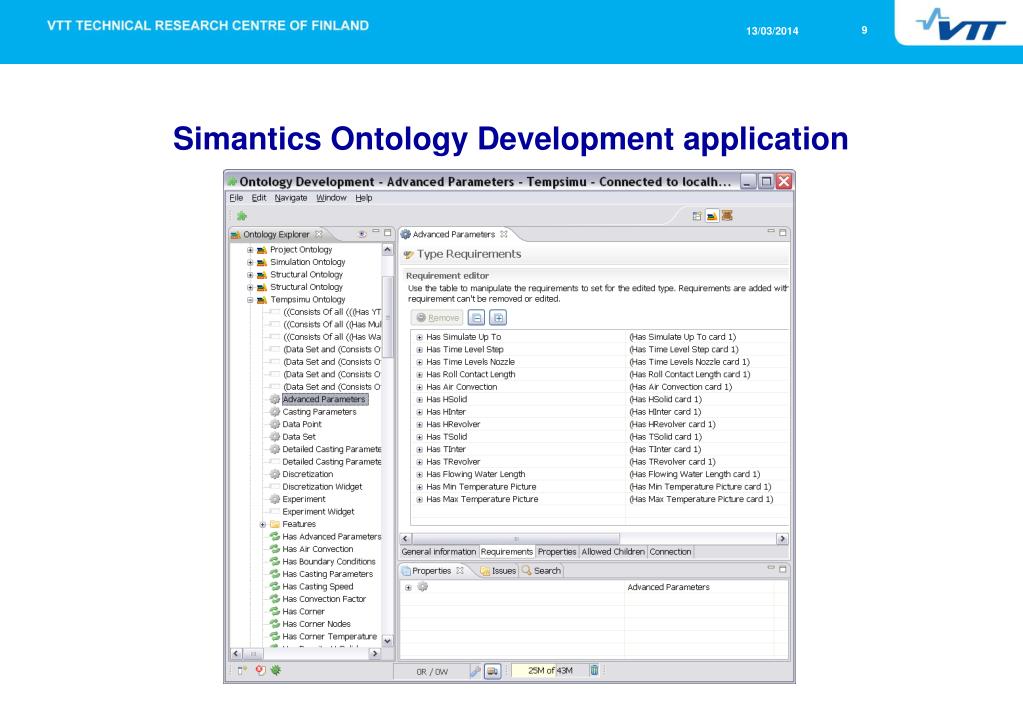Click the wrench icon in the status bar
The image size is (1023, 708).
[x=475, y=671]
